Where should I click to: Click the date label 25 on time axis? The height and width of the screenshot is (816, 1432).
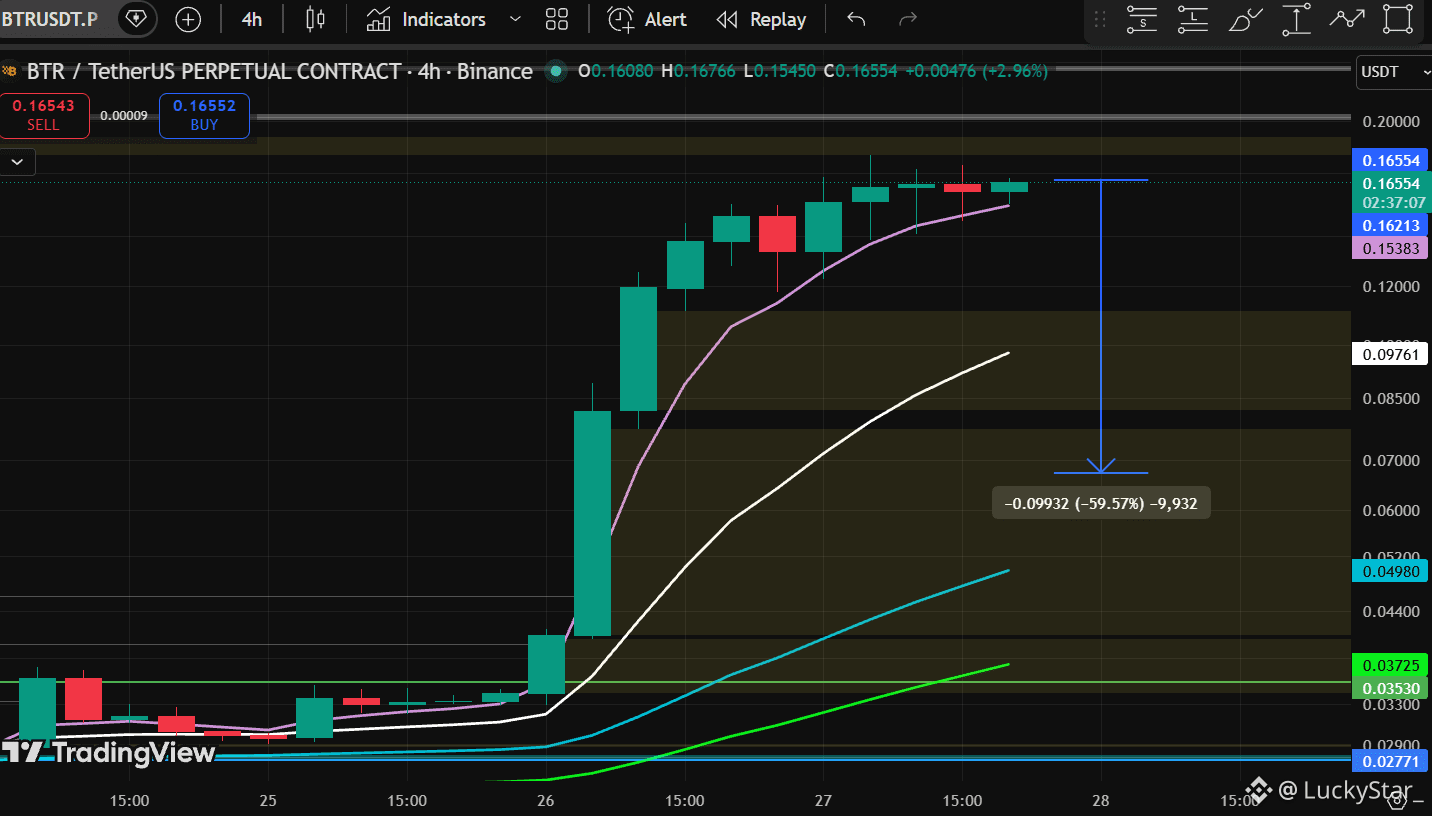[x=267, y=801]
